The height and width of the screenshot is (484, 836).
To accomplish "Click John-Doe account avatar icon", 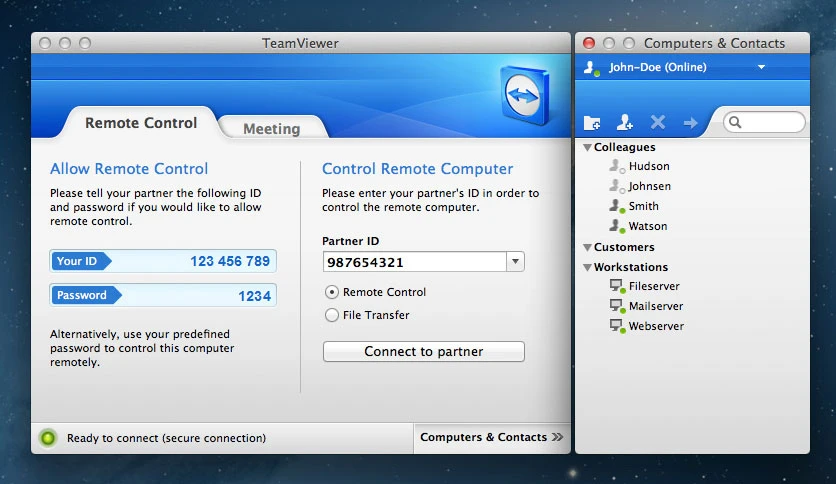I will [591, 68].
